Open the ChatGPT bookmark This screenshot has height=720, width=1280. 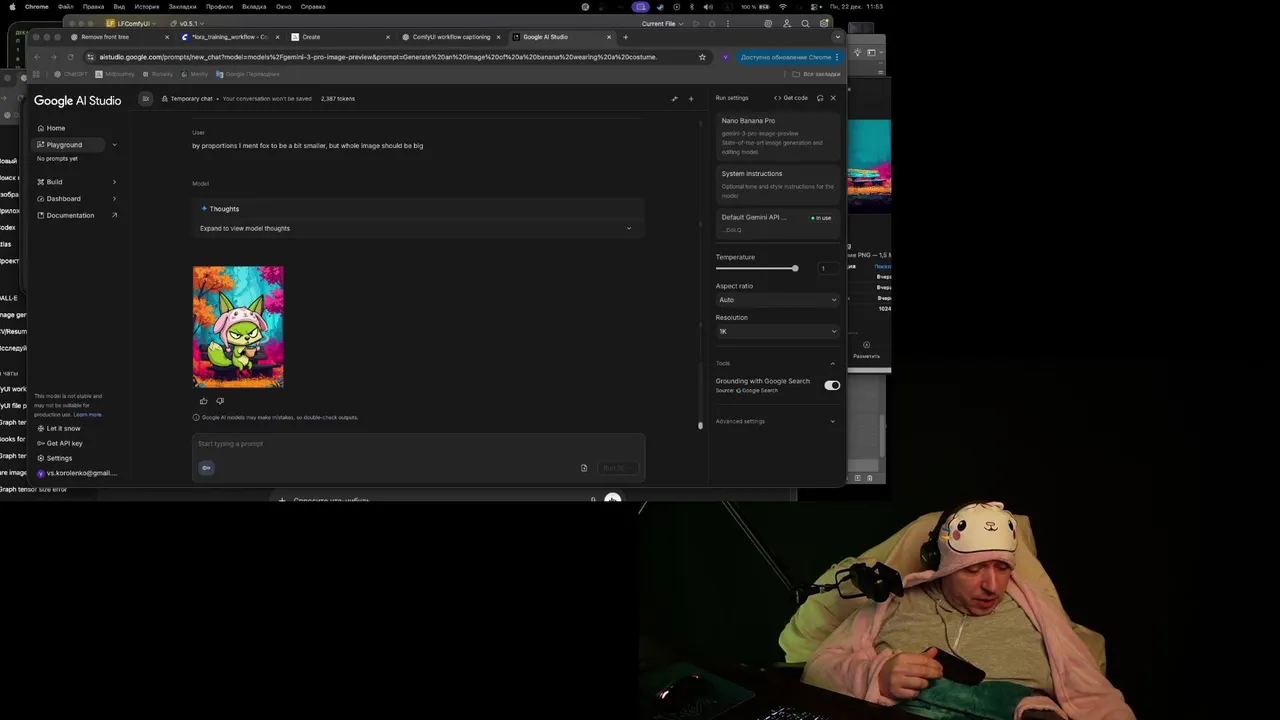72,74
